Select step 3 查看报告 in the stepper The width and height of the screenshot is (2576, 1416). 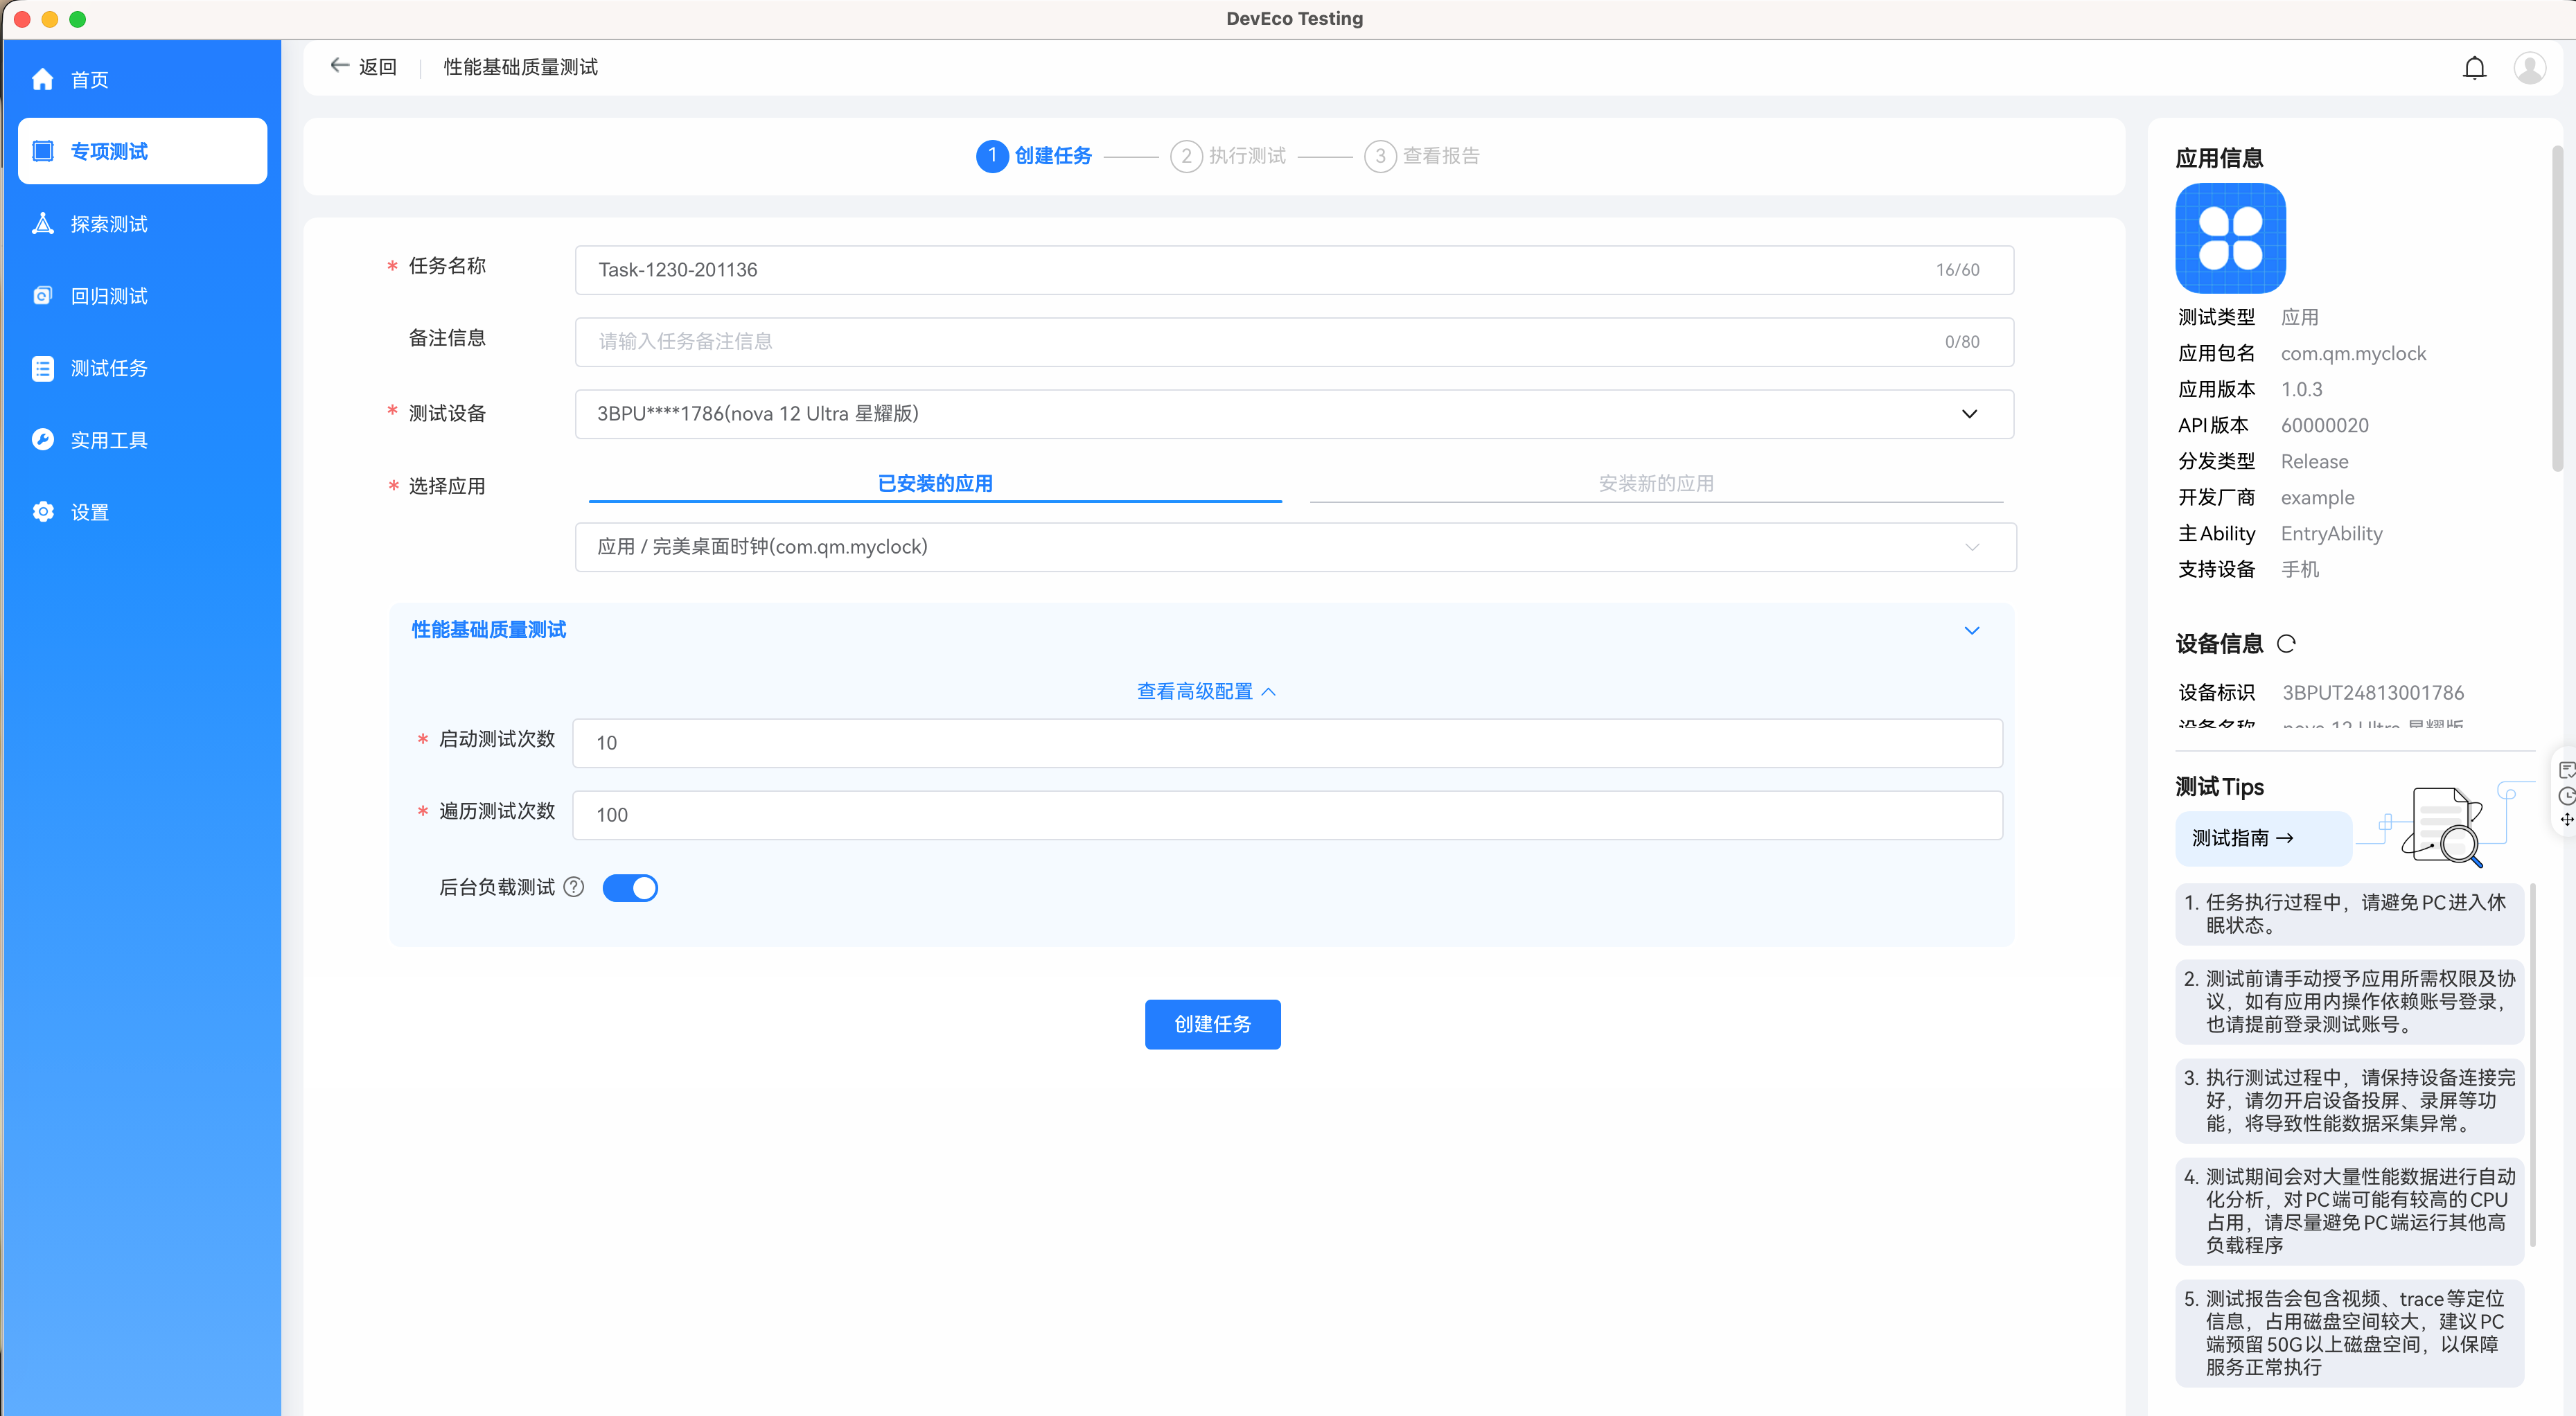[1422, 156]
